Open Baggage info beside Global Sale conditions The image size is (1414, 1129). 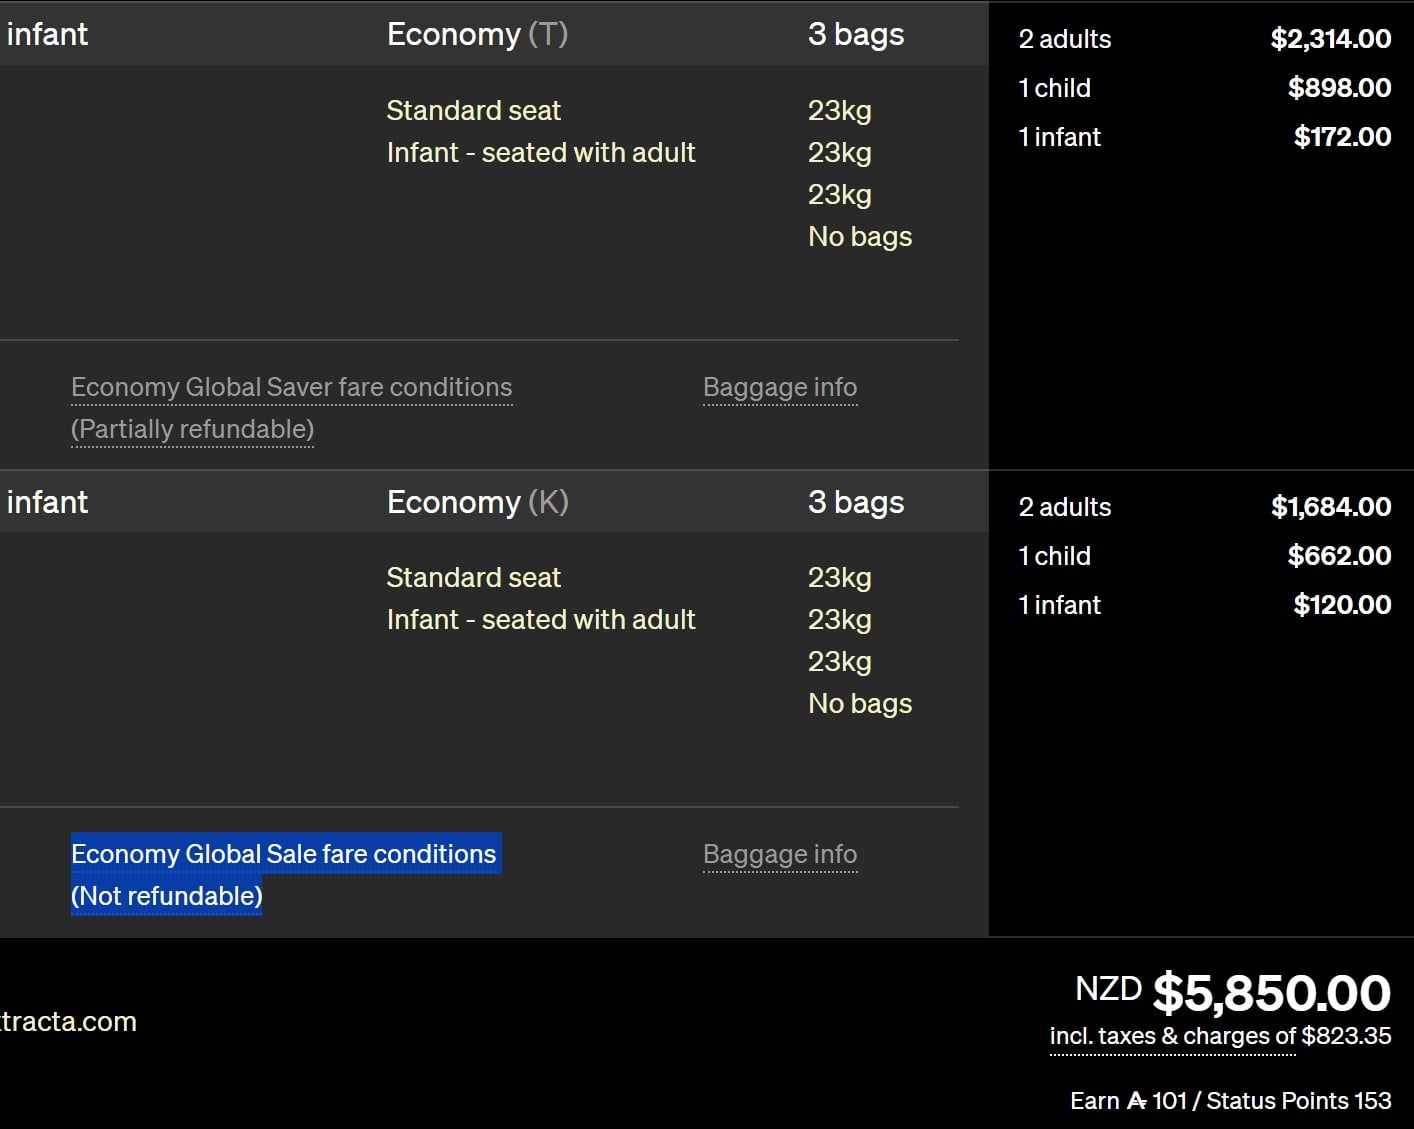780,854
